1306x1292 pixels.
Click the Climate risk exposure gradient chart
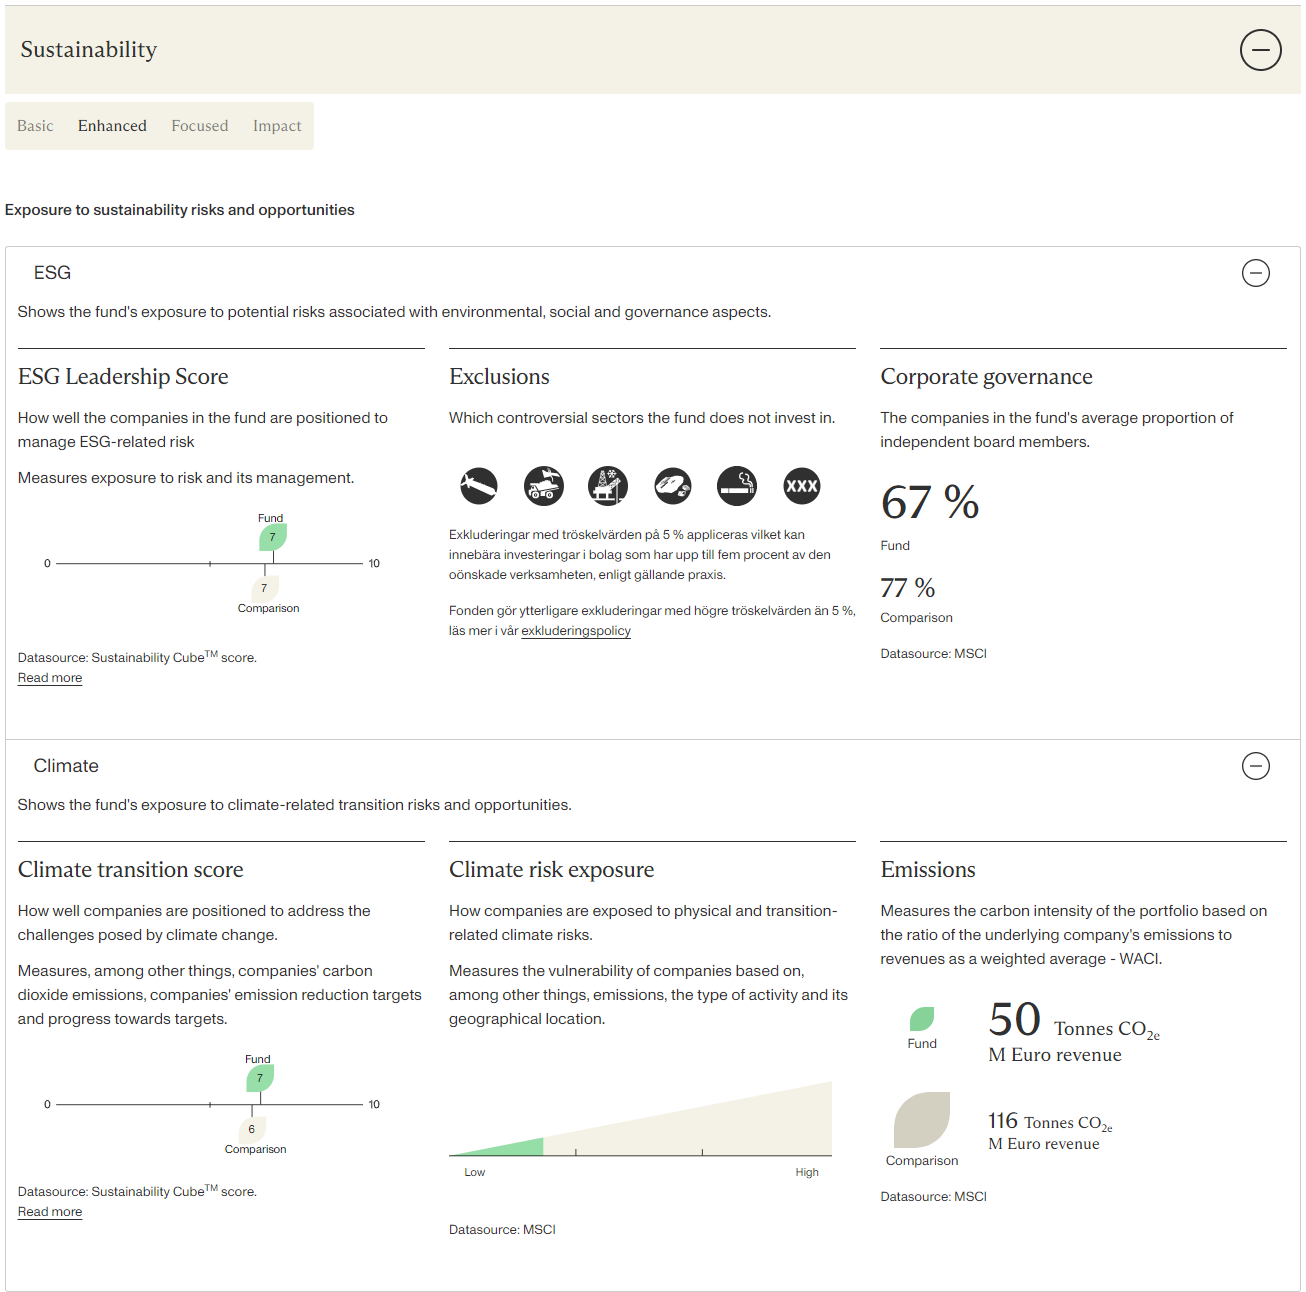[640, 1120]
